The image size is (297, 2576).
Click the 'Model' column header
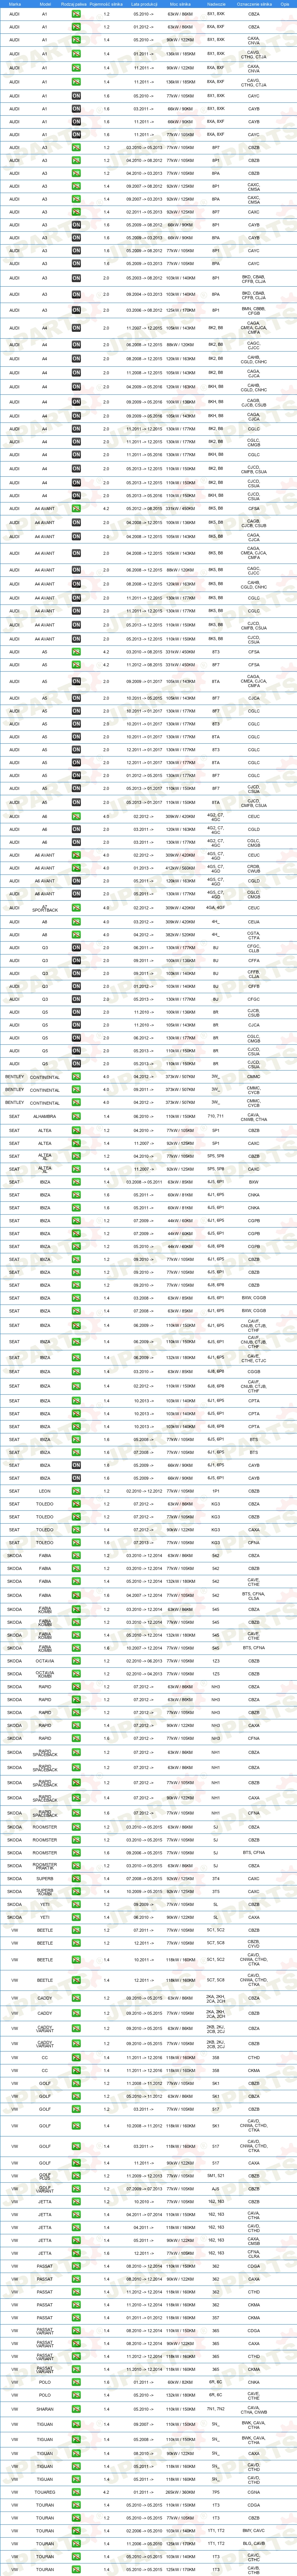44,4
